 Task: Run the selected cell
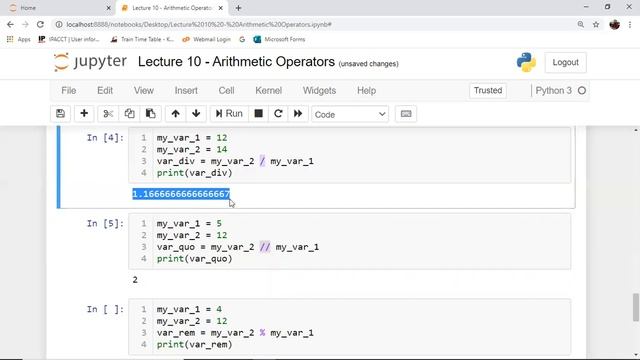229,114
